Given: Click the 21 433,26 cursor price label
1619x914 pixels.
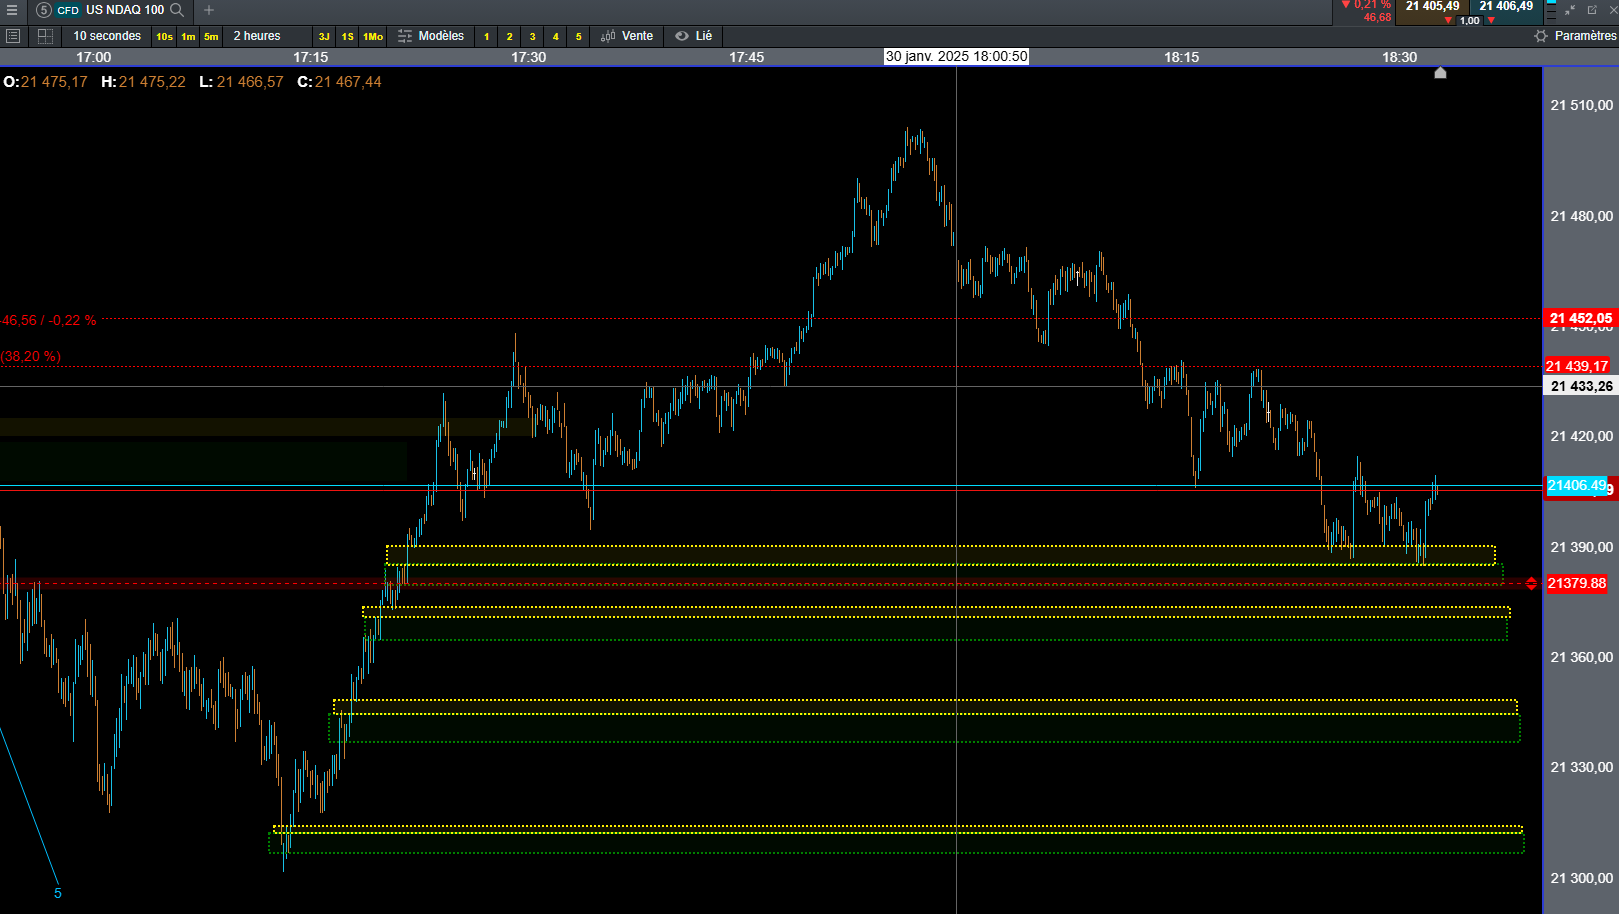Looking at the screenshot, I should pos(1581,386).
